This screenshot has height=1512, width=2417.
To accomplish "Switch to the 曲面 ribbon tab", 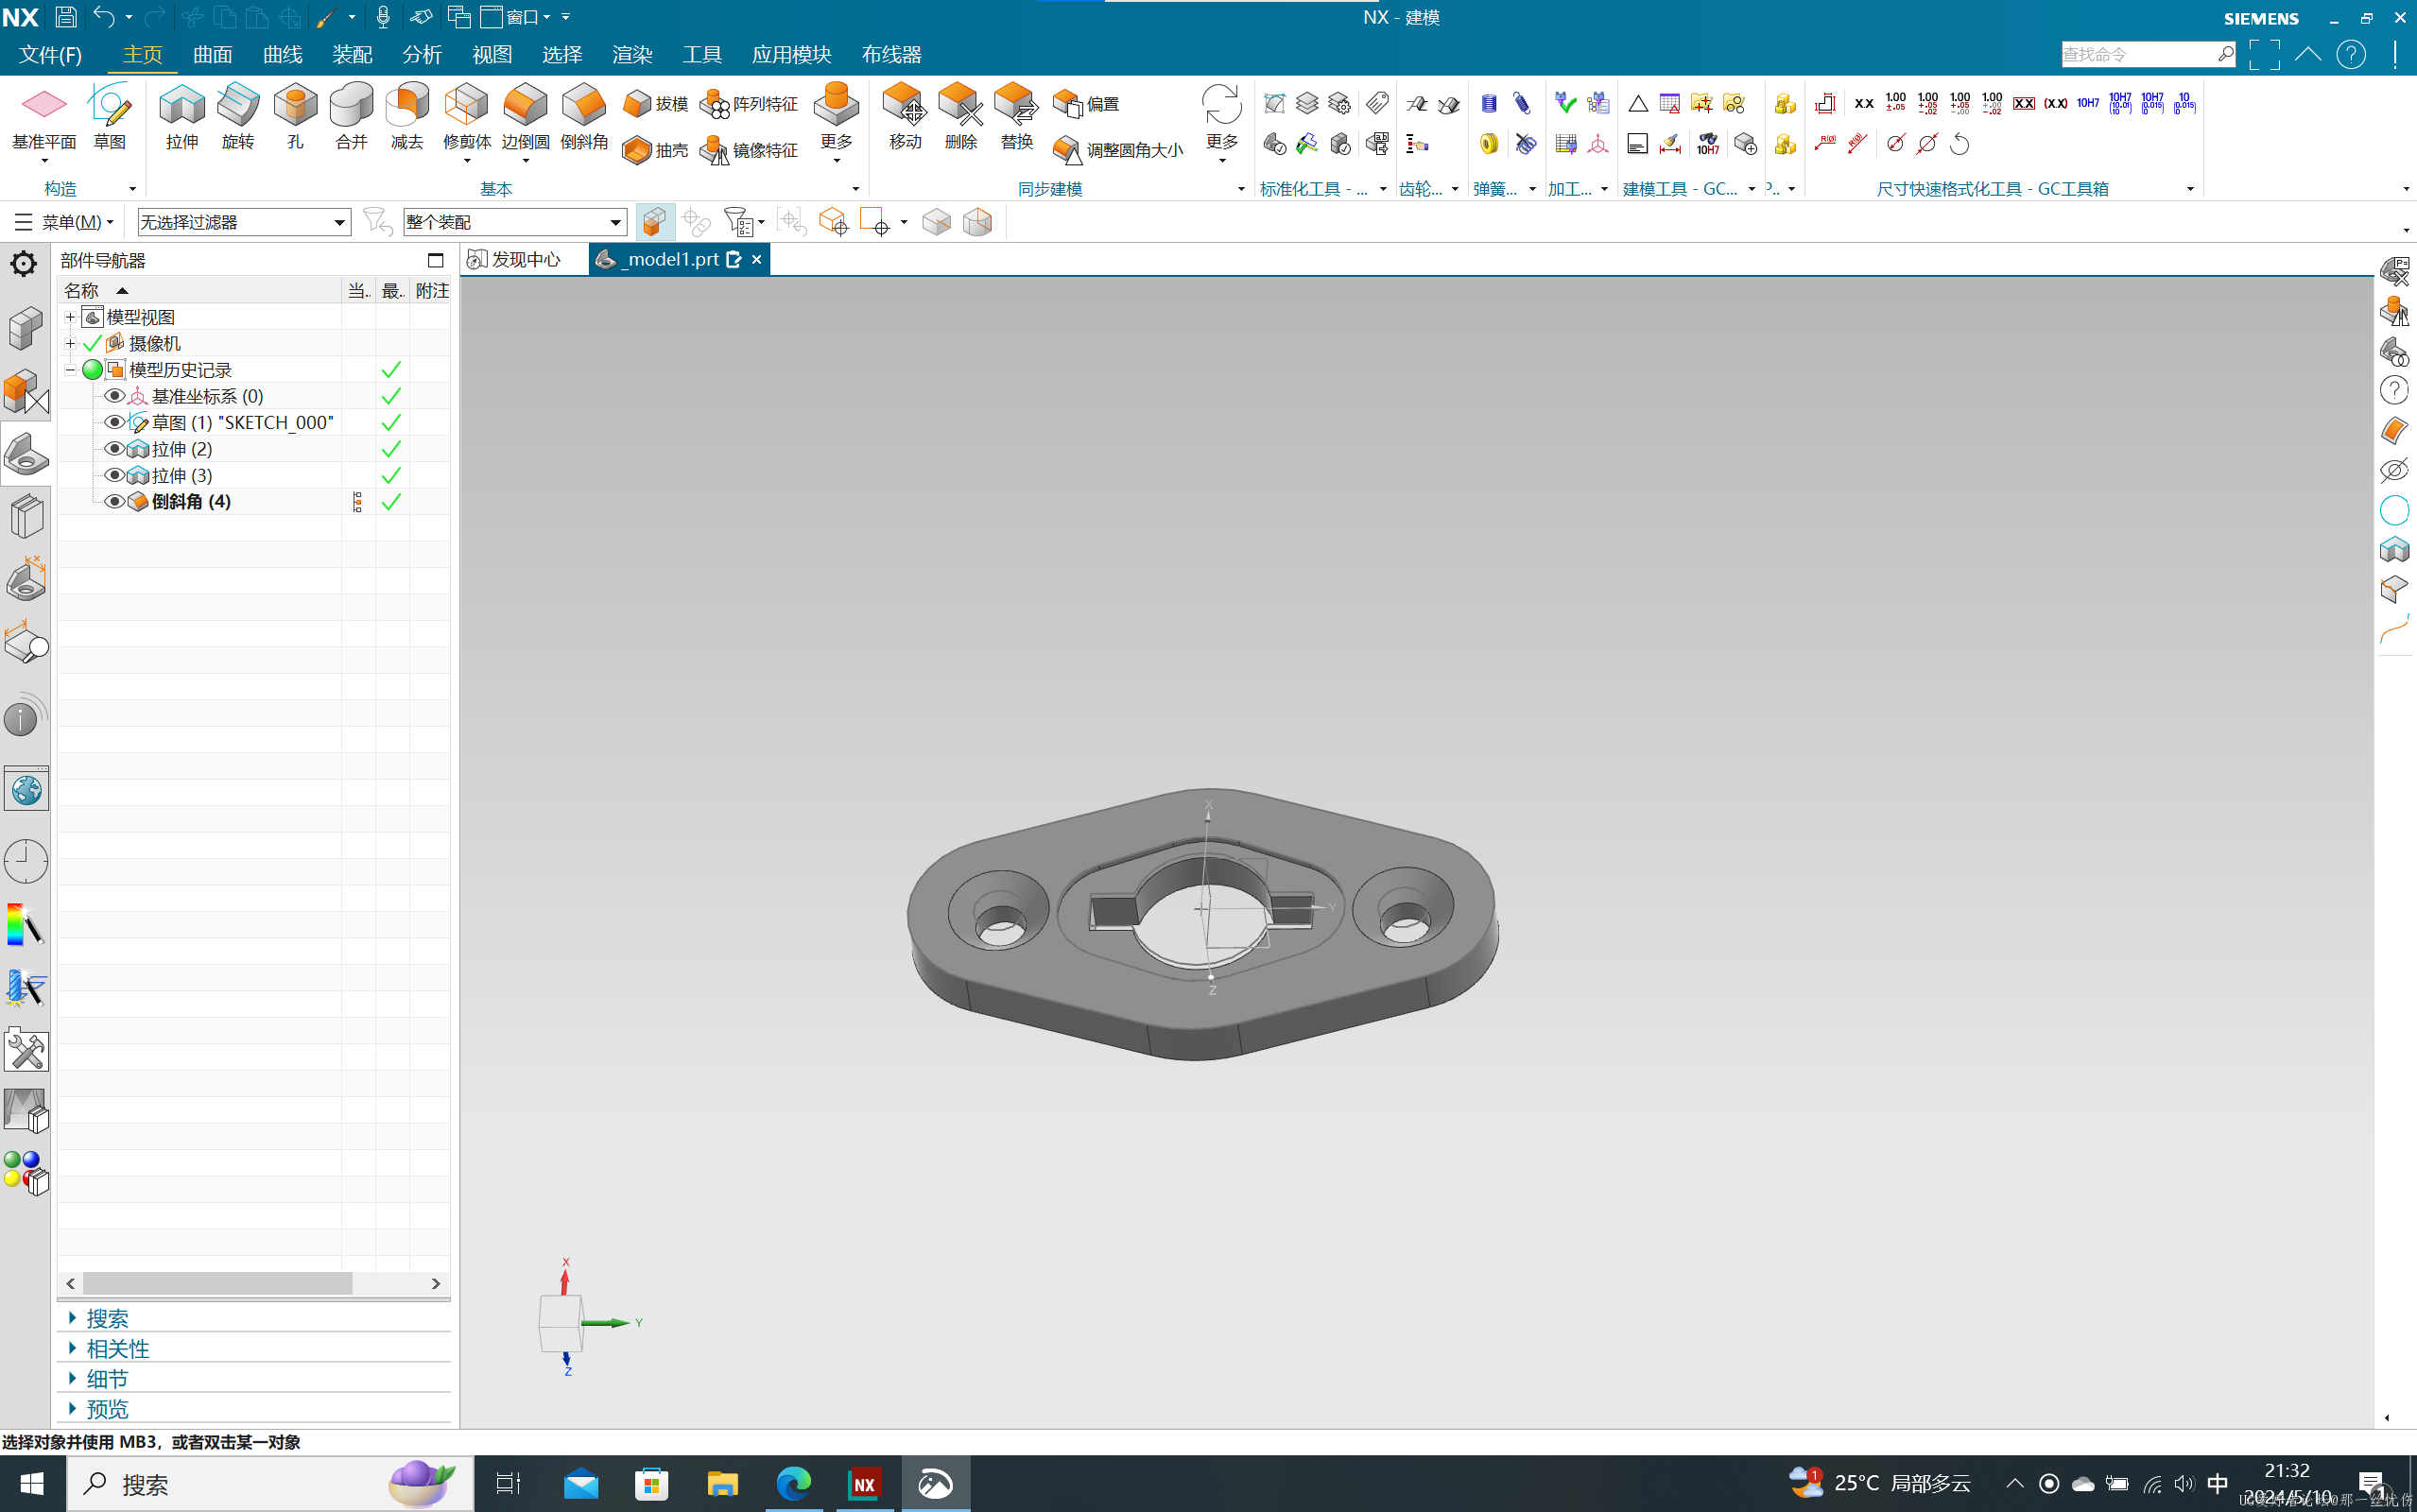I will coord(212,55).
